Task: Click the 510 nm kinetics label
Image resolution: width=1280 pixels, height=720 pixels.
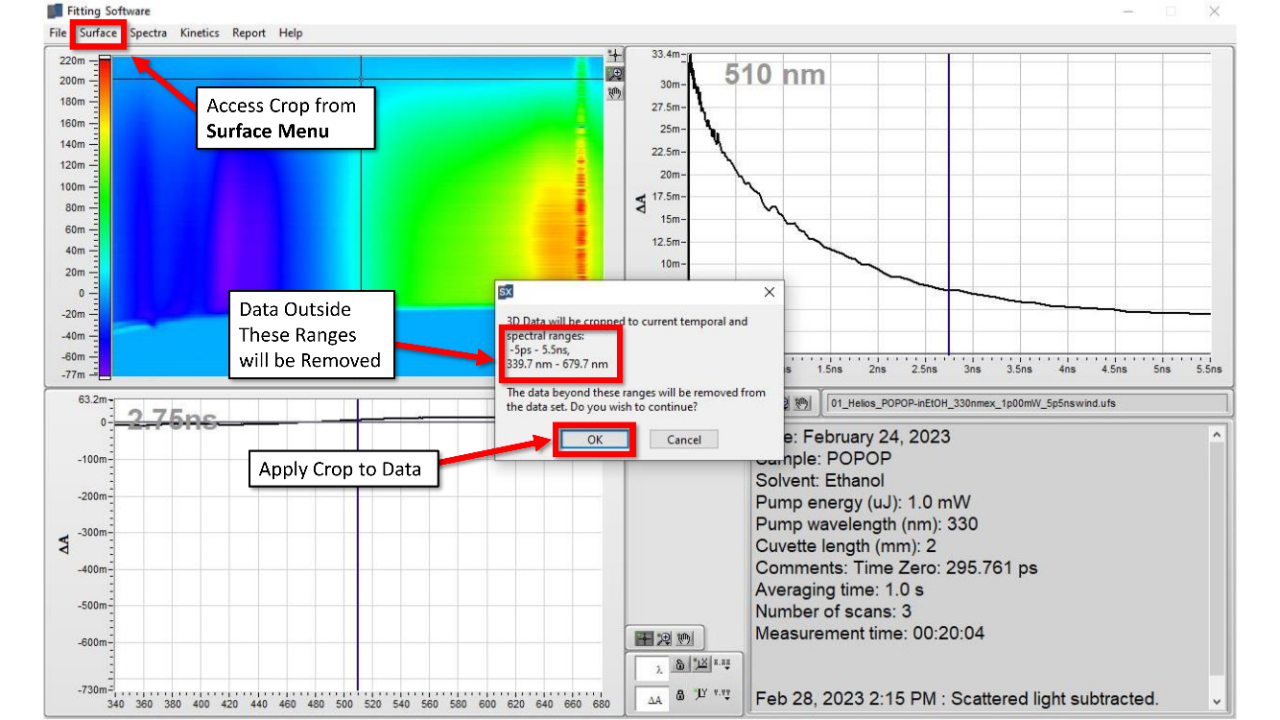Action: (775, 74)
